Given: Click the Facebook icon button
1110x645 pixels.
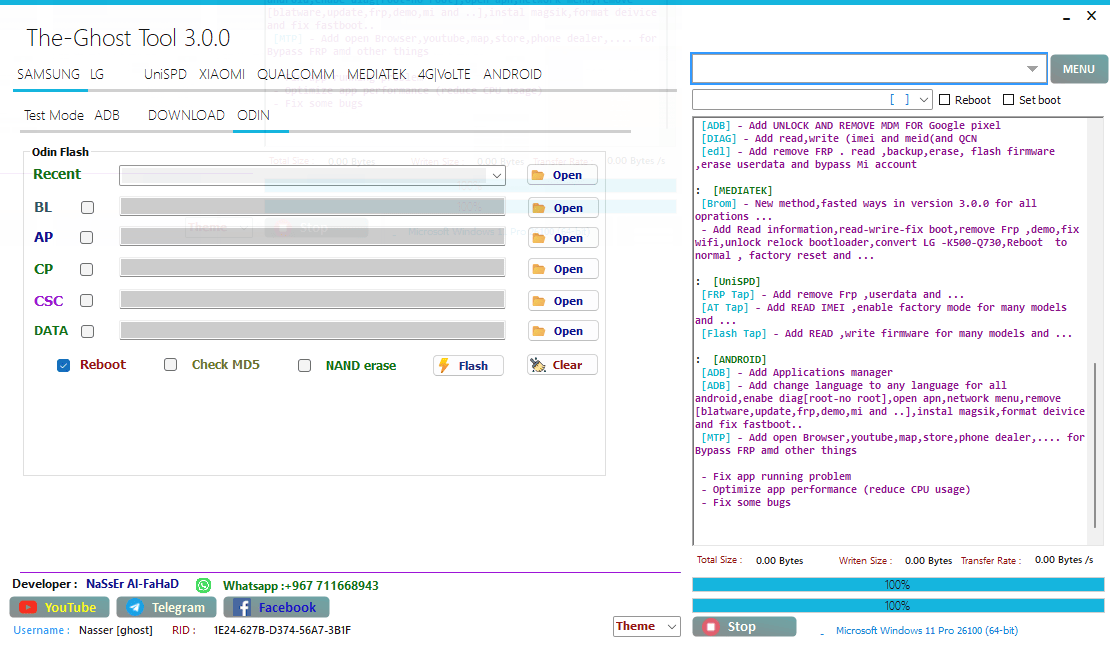Looking at the screenshot, I should coord(241,607).
